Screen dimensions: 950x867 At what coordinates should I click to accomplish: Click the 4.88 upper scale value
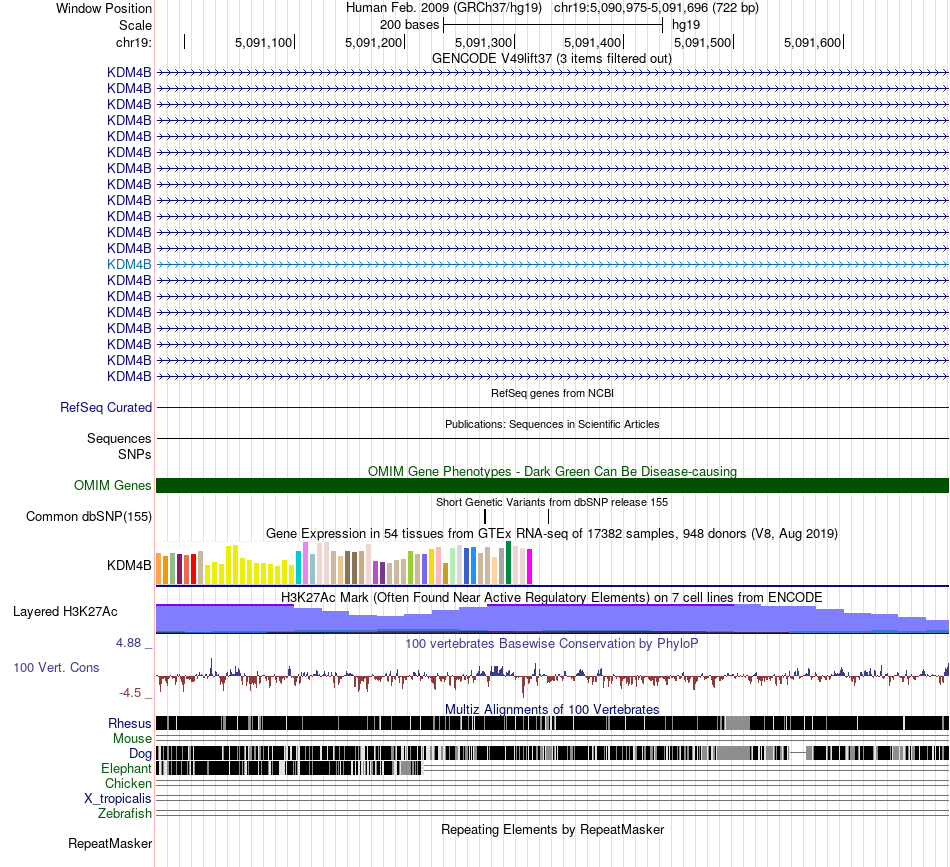[x=128, y=642]
